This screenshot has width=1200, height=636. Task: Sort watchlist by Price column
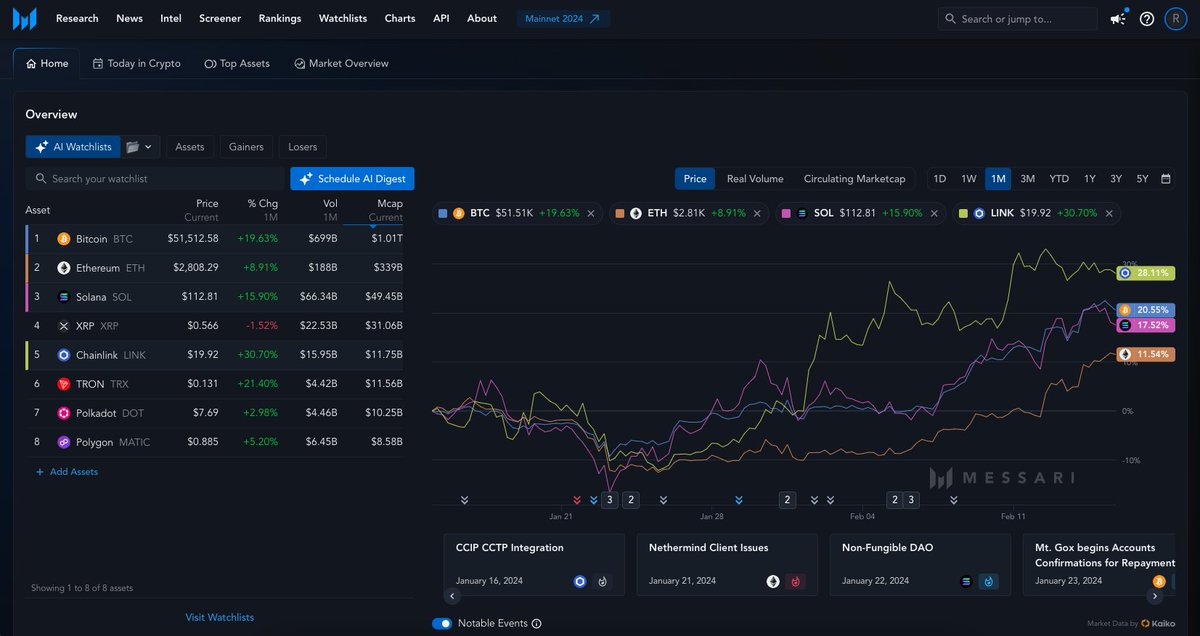click(x=203, y=210)
